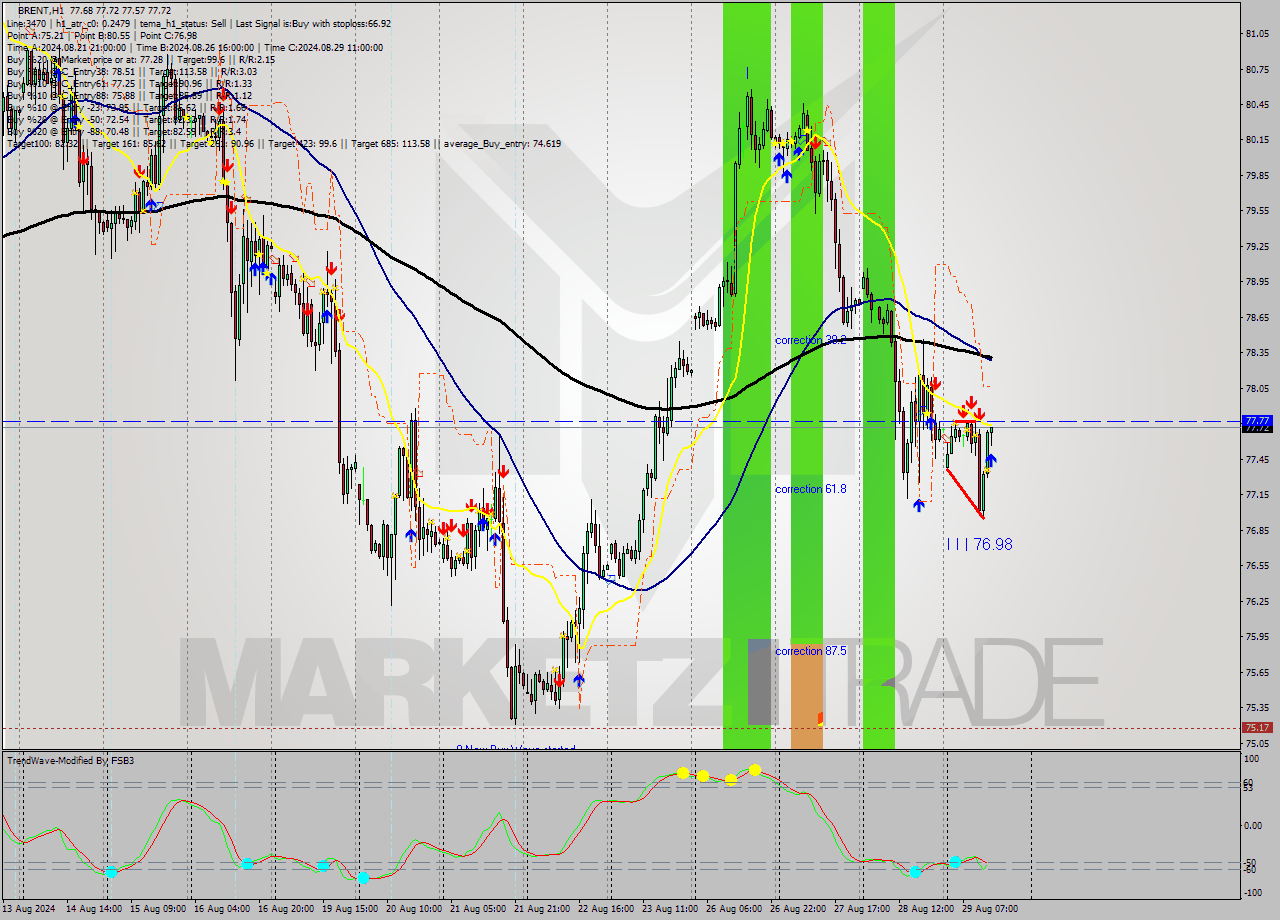
Task: Click the '29 Aug 07:00' time axis label
Action: (x=990, y=909)
